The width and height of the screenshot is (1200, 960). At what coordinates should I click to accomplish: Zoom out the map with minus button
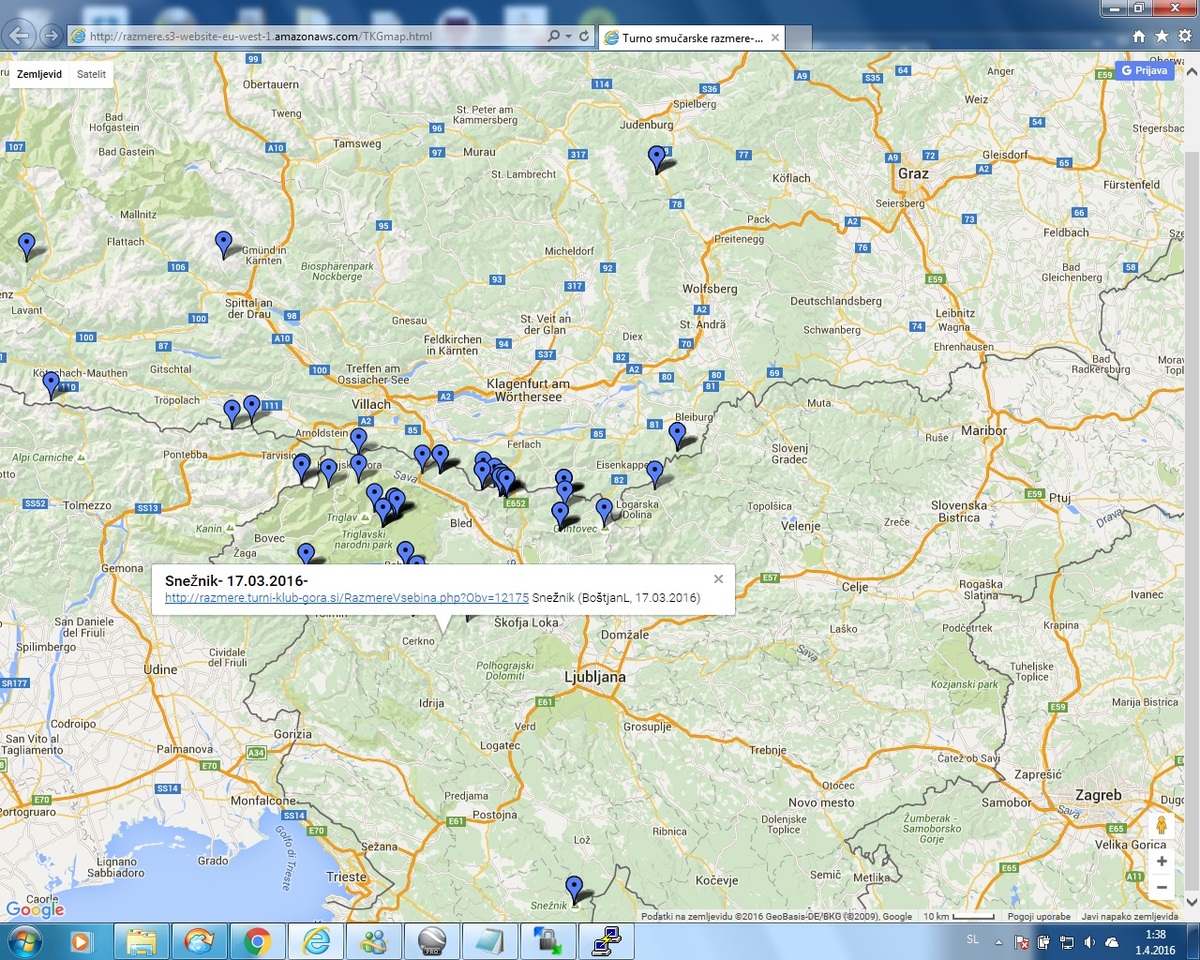tap(1161, 887)
